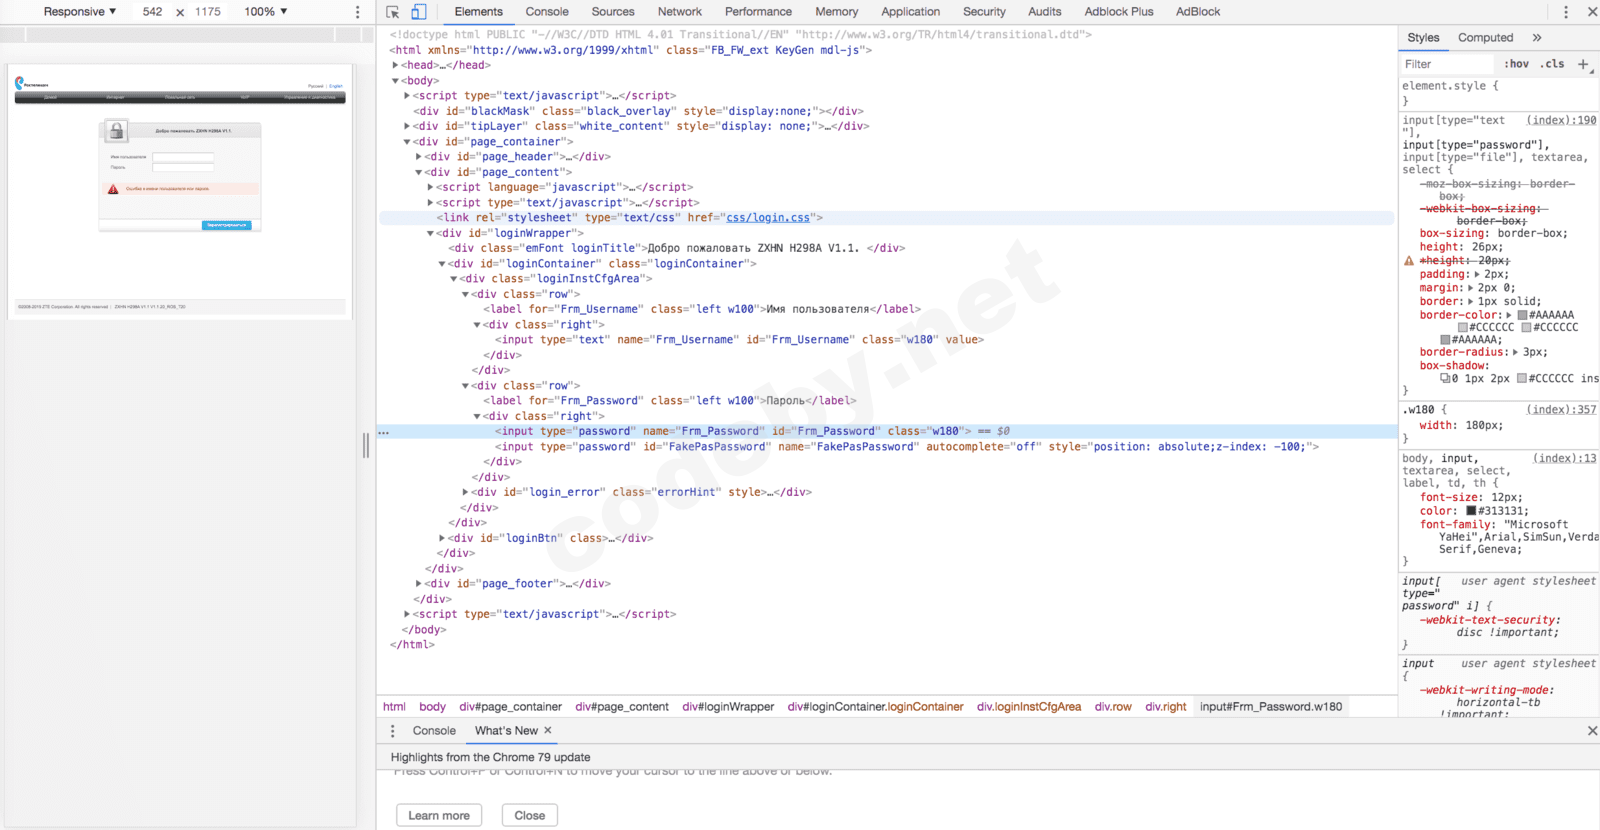1600x830 pixels.
Task: Open the Application tab
Action: tap(911, 12)
